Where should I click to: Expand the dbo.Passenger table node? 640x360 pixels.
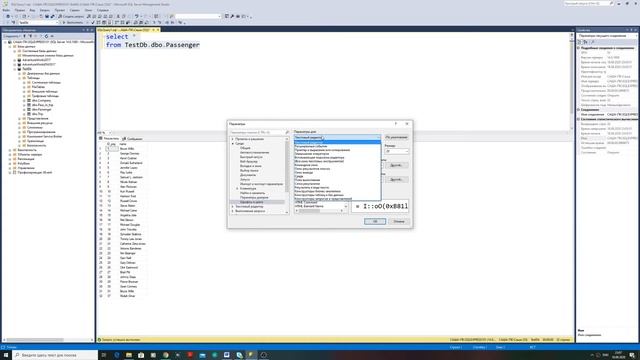pos(24,109)
